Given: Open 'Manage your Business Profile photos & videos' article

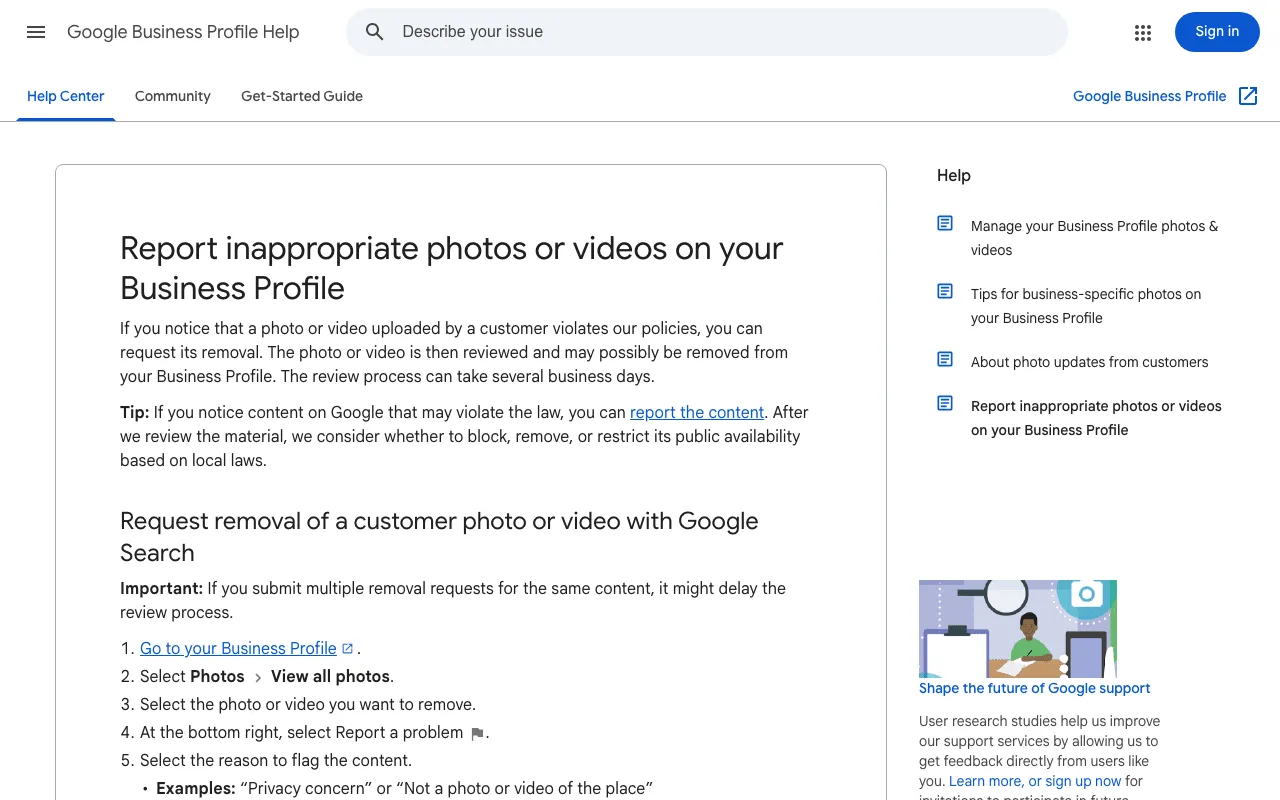Looking at the screenshot, I should click(x=1095, y=238).
